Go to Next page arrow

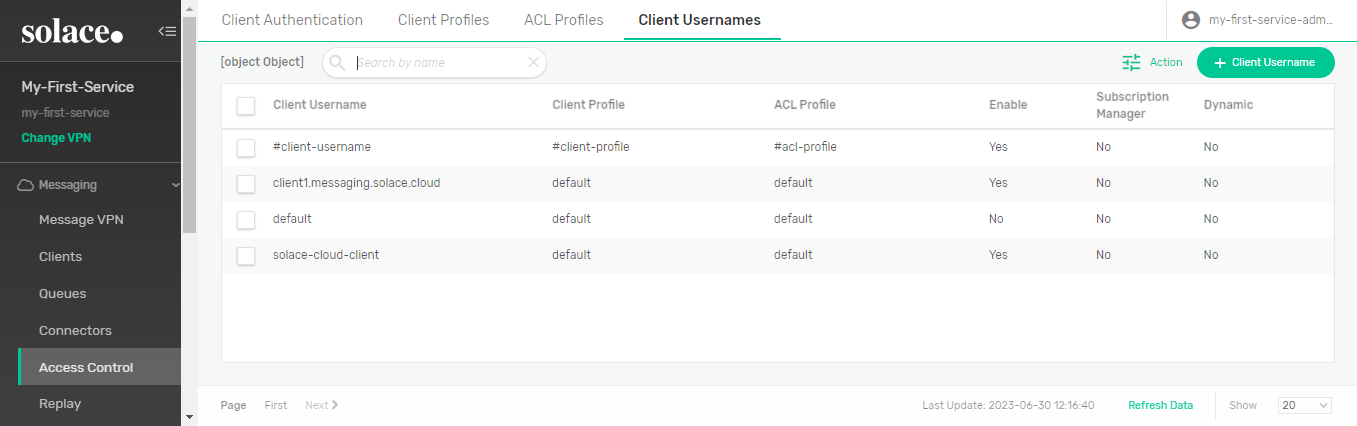[334, 405]
